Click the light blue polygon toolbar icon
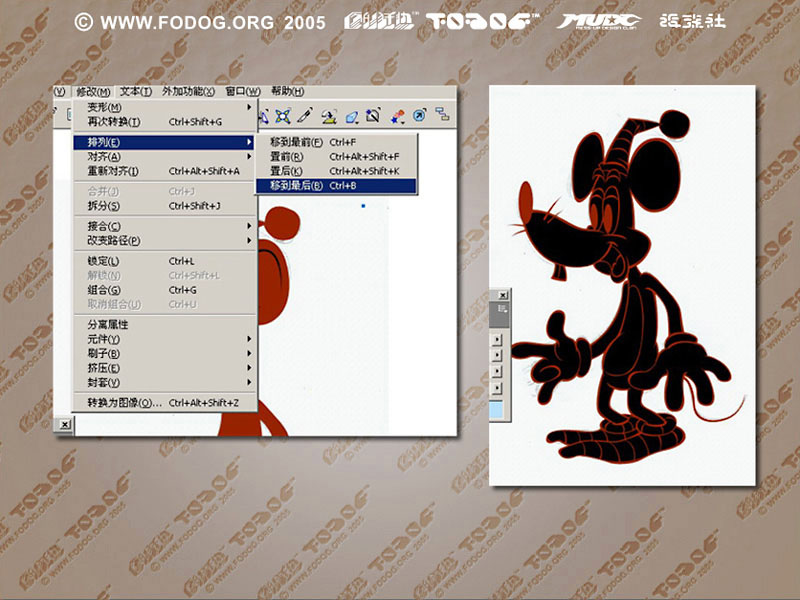 coord(351,117)
